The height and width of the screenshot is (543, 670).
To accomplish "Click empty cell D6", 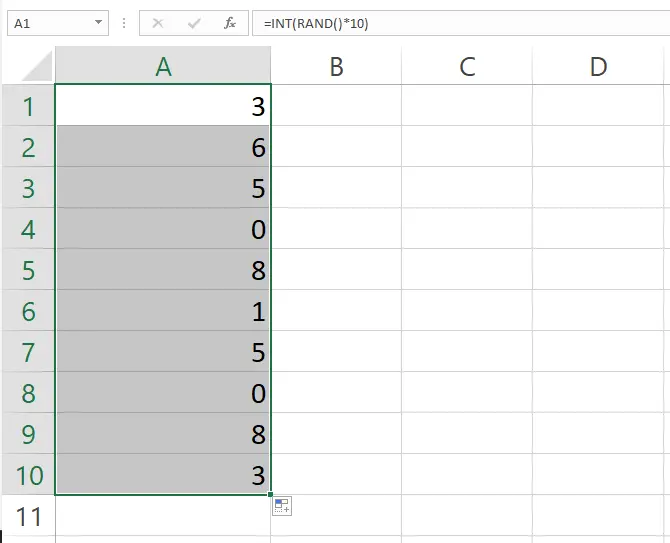I will pyautogui.click(x=598, y=311).
